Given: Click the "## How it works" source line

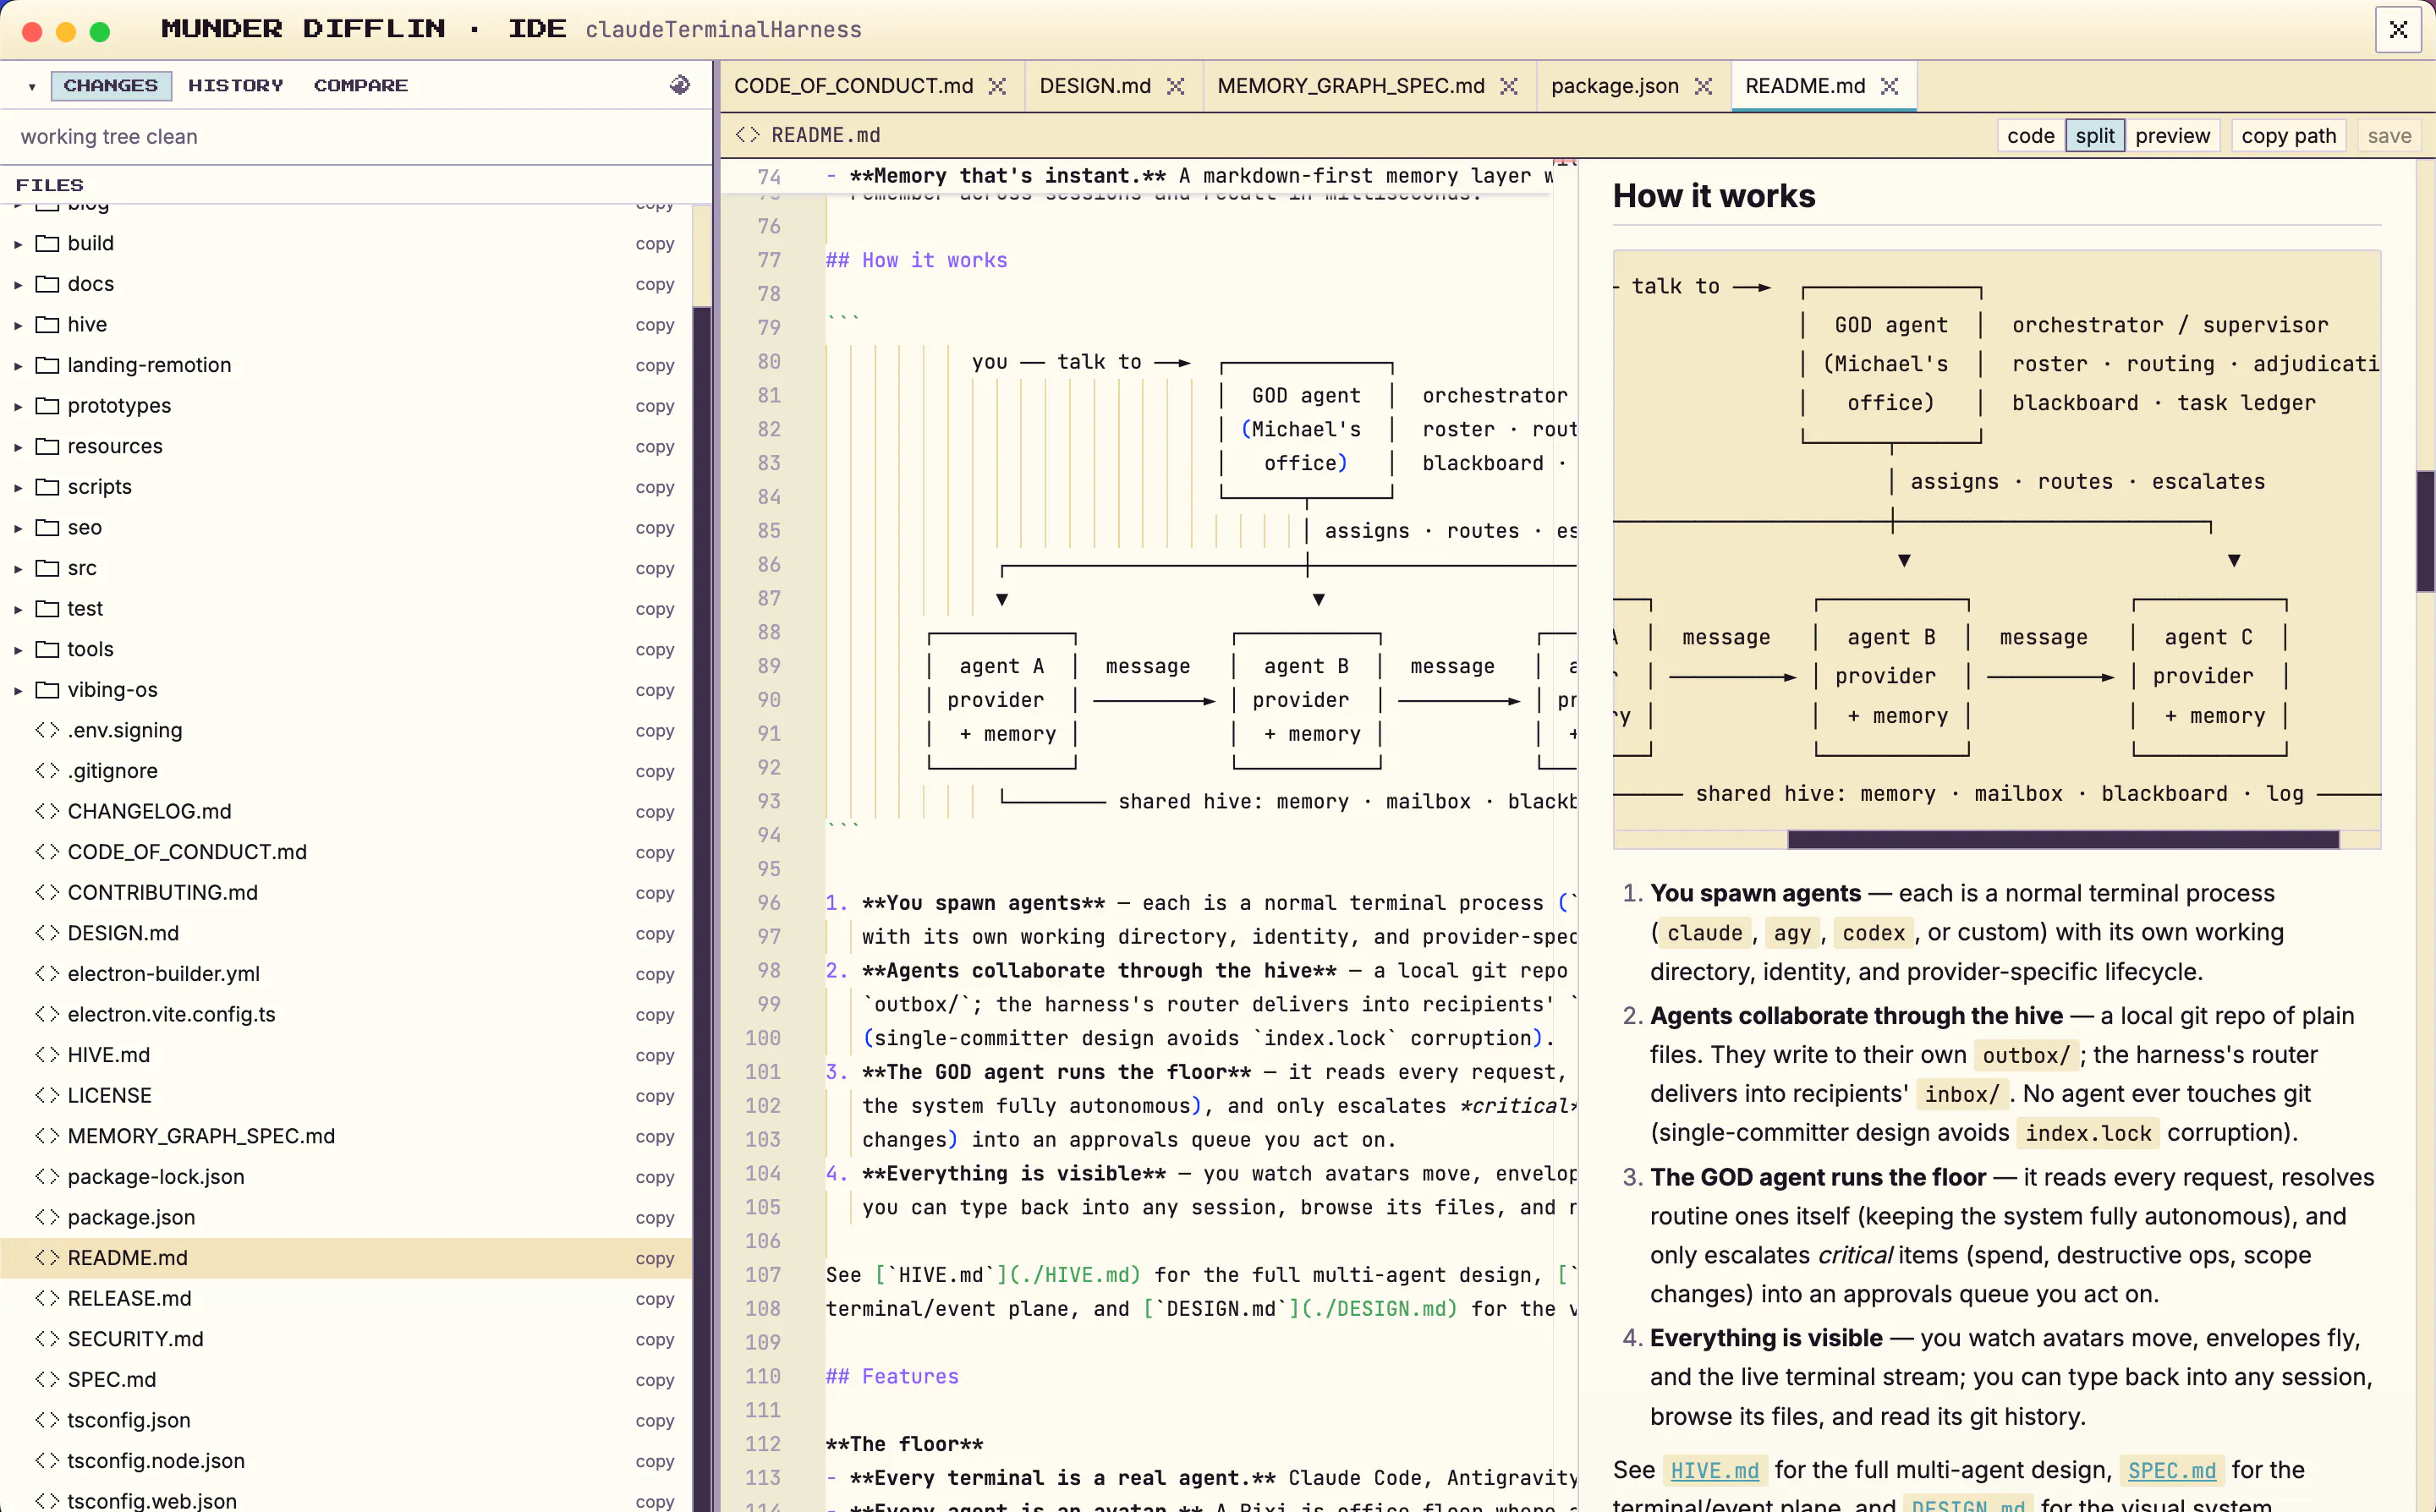Looking at the screenshot, I should point(916,260).
